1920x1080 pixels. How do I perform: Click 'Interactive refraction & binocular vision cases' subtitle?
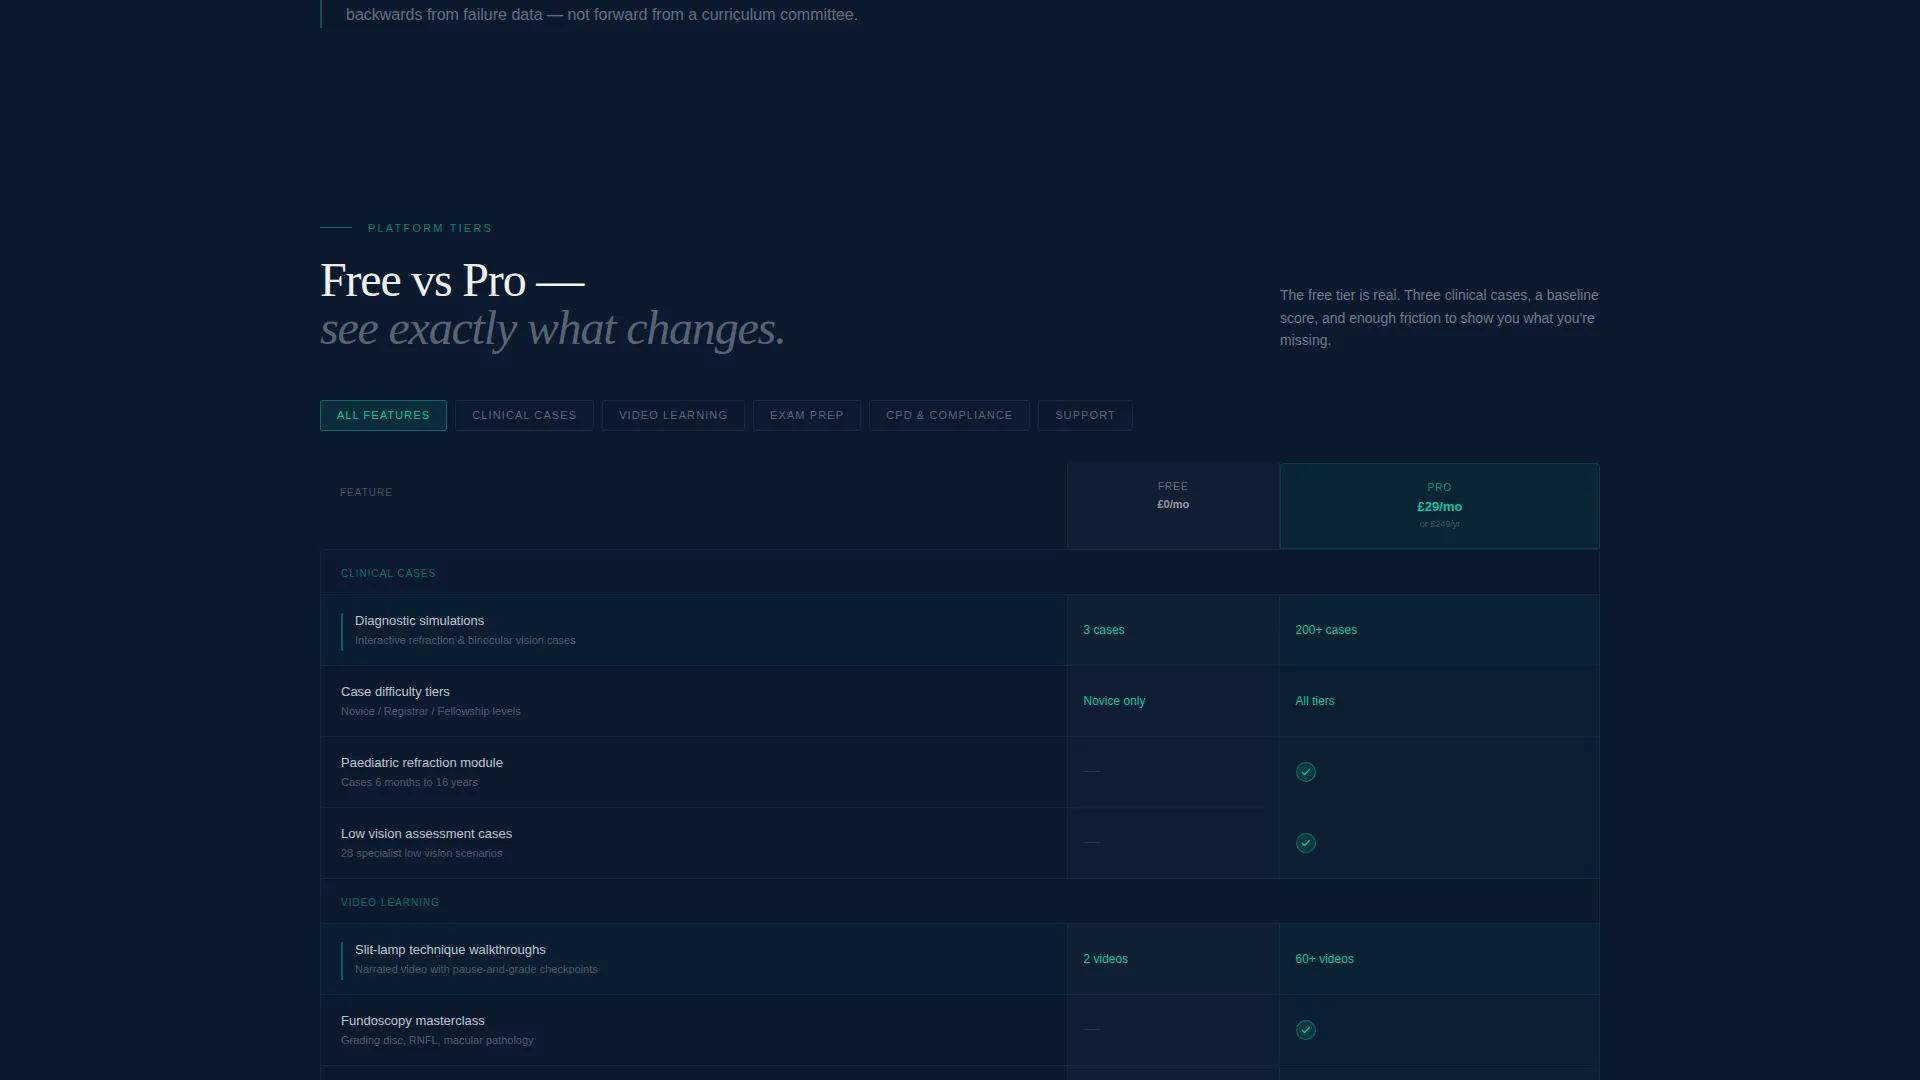tap(465, 640)
